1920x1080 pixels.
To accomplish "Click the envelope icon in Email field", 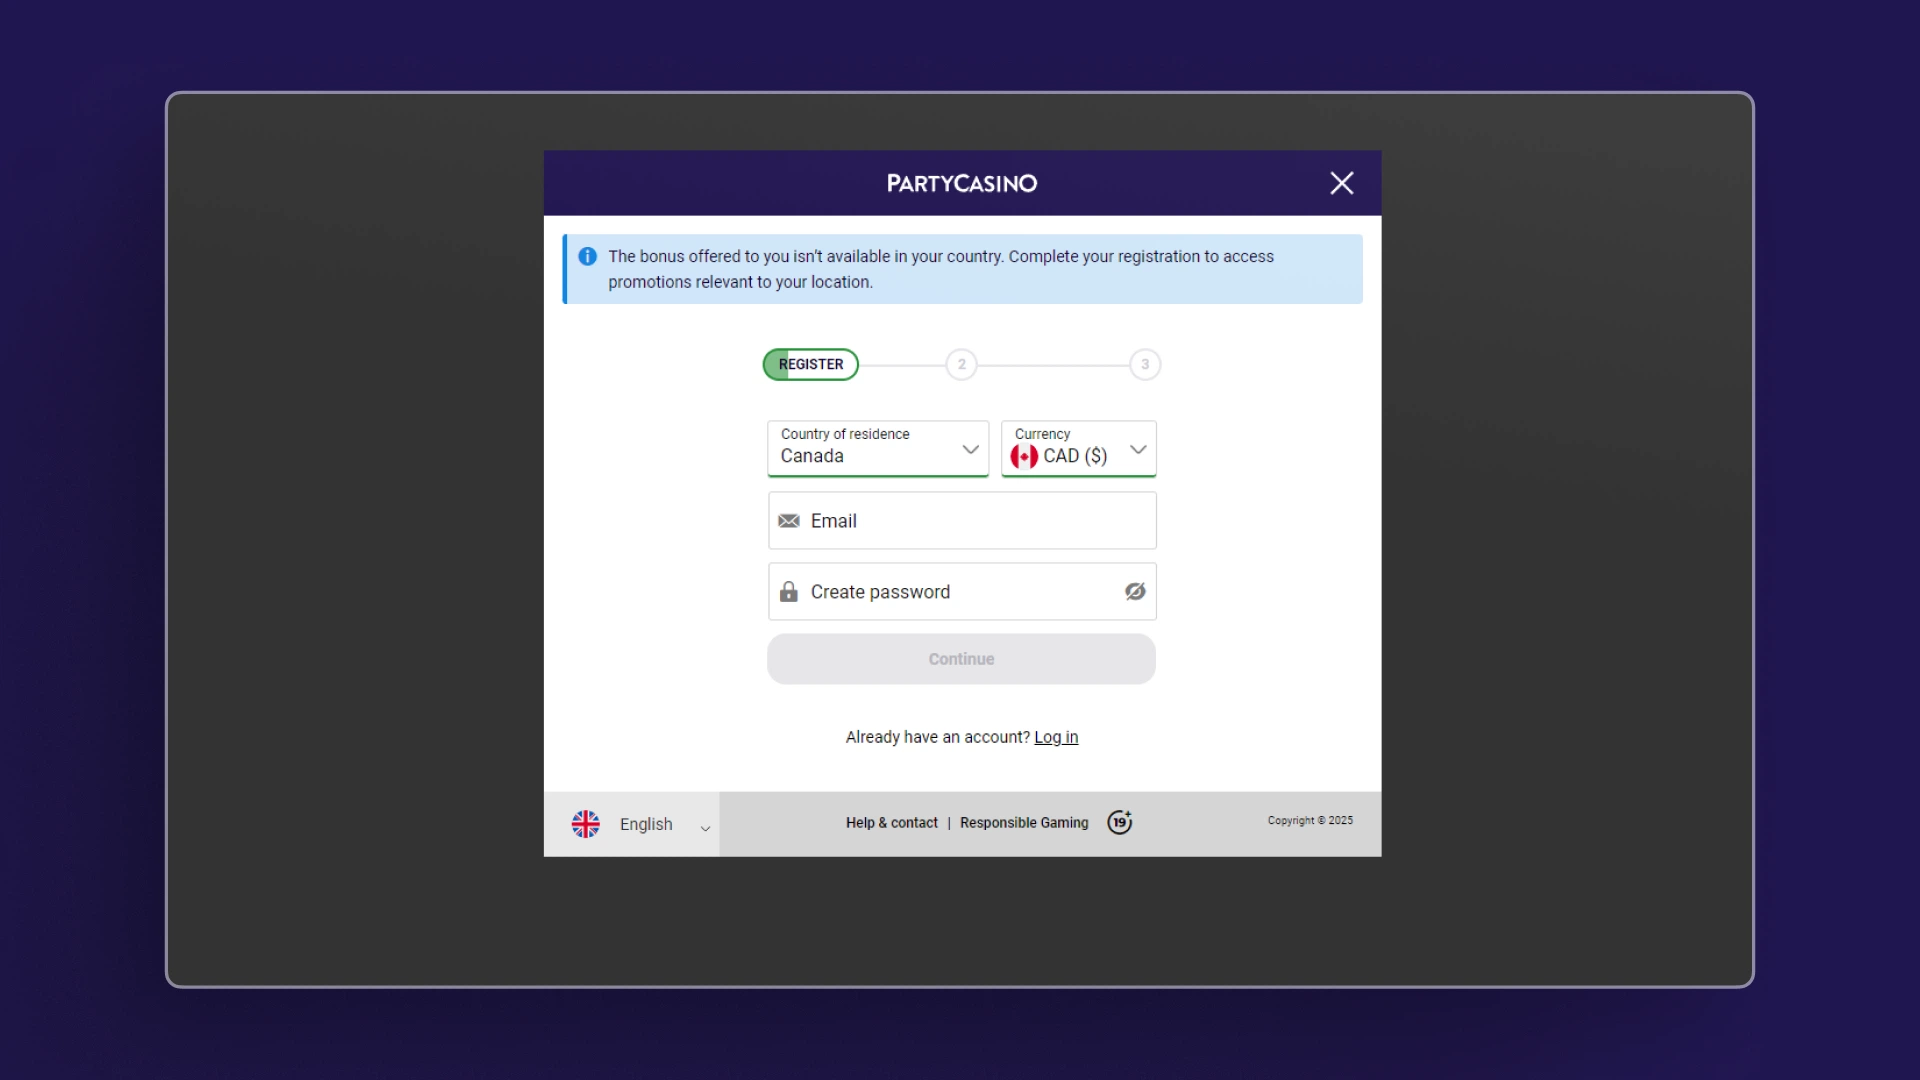I will [x=789, y=521].
